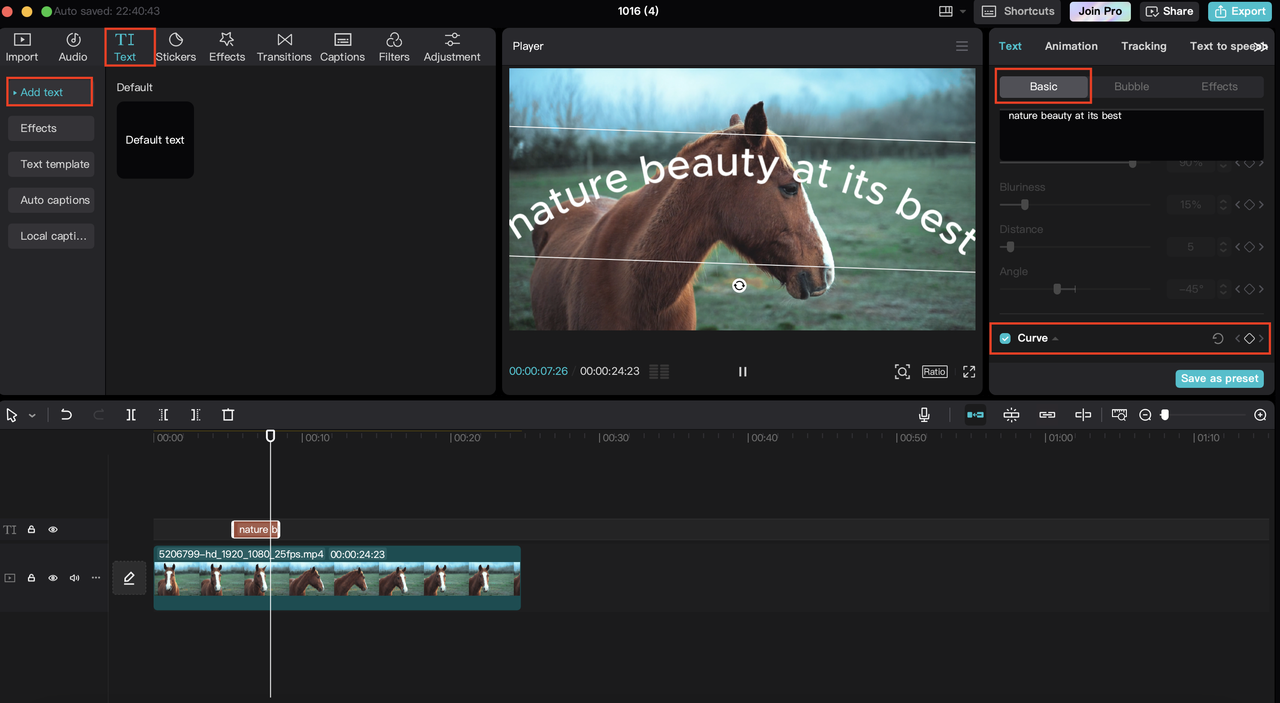Click the rotate handle under the text
1280x703 pixels.
pos(739,286)
